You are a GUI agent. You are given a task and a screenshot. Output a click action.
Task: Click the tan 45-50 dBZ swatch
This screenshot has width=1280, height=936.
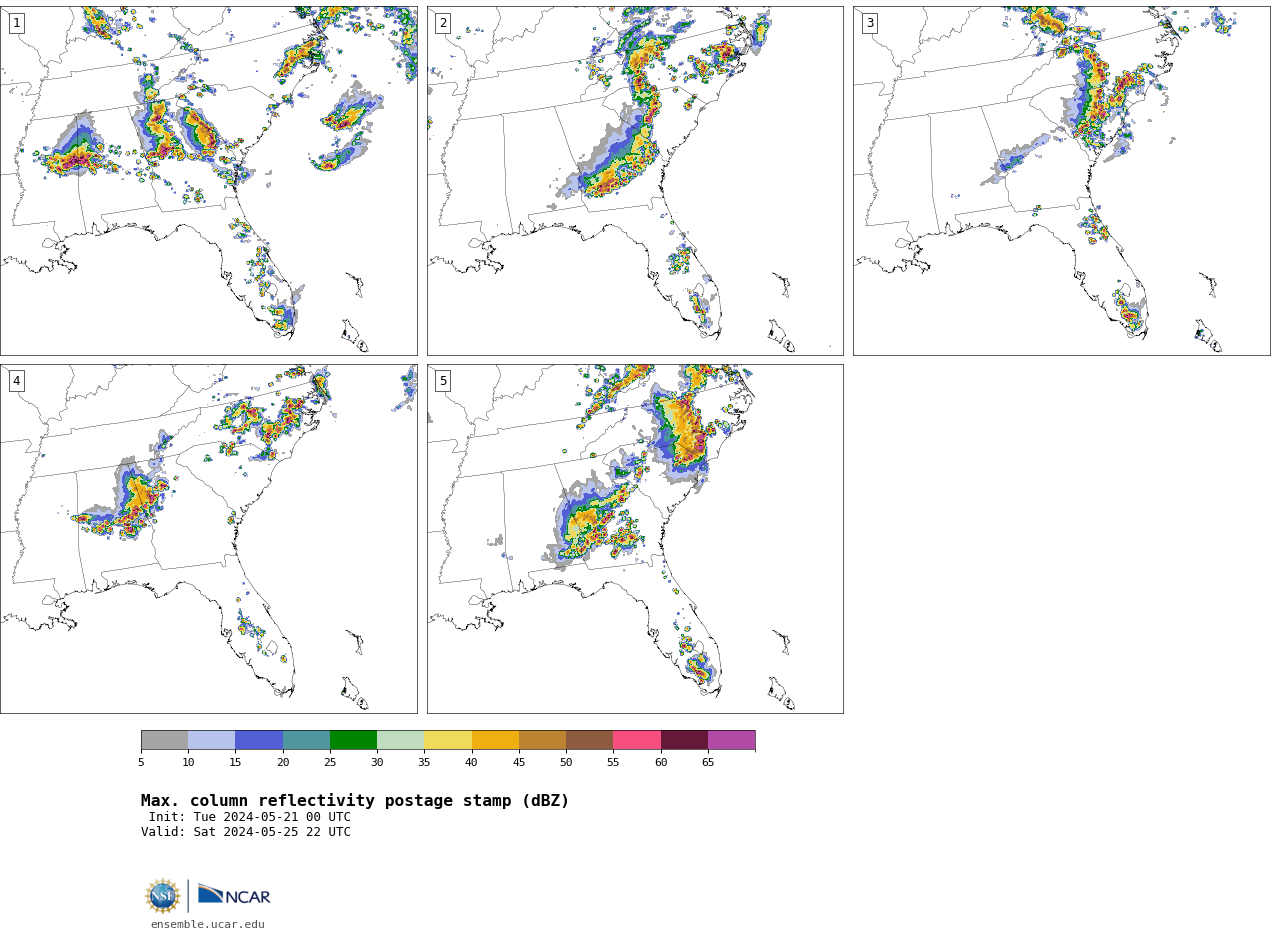click(x=542, y=740)
